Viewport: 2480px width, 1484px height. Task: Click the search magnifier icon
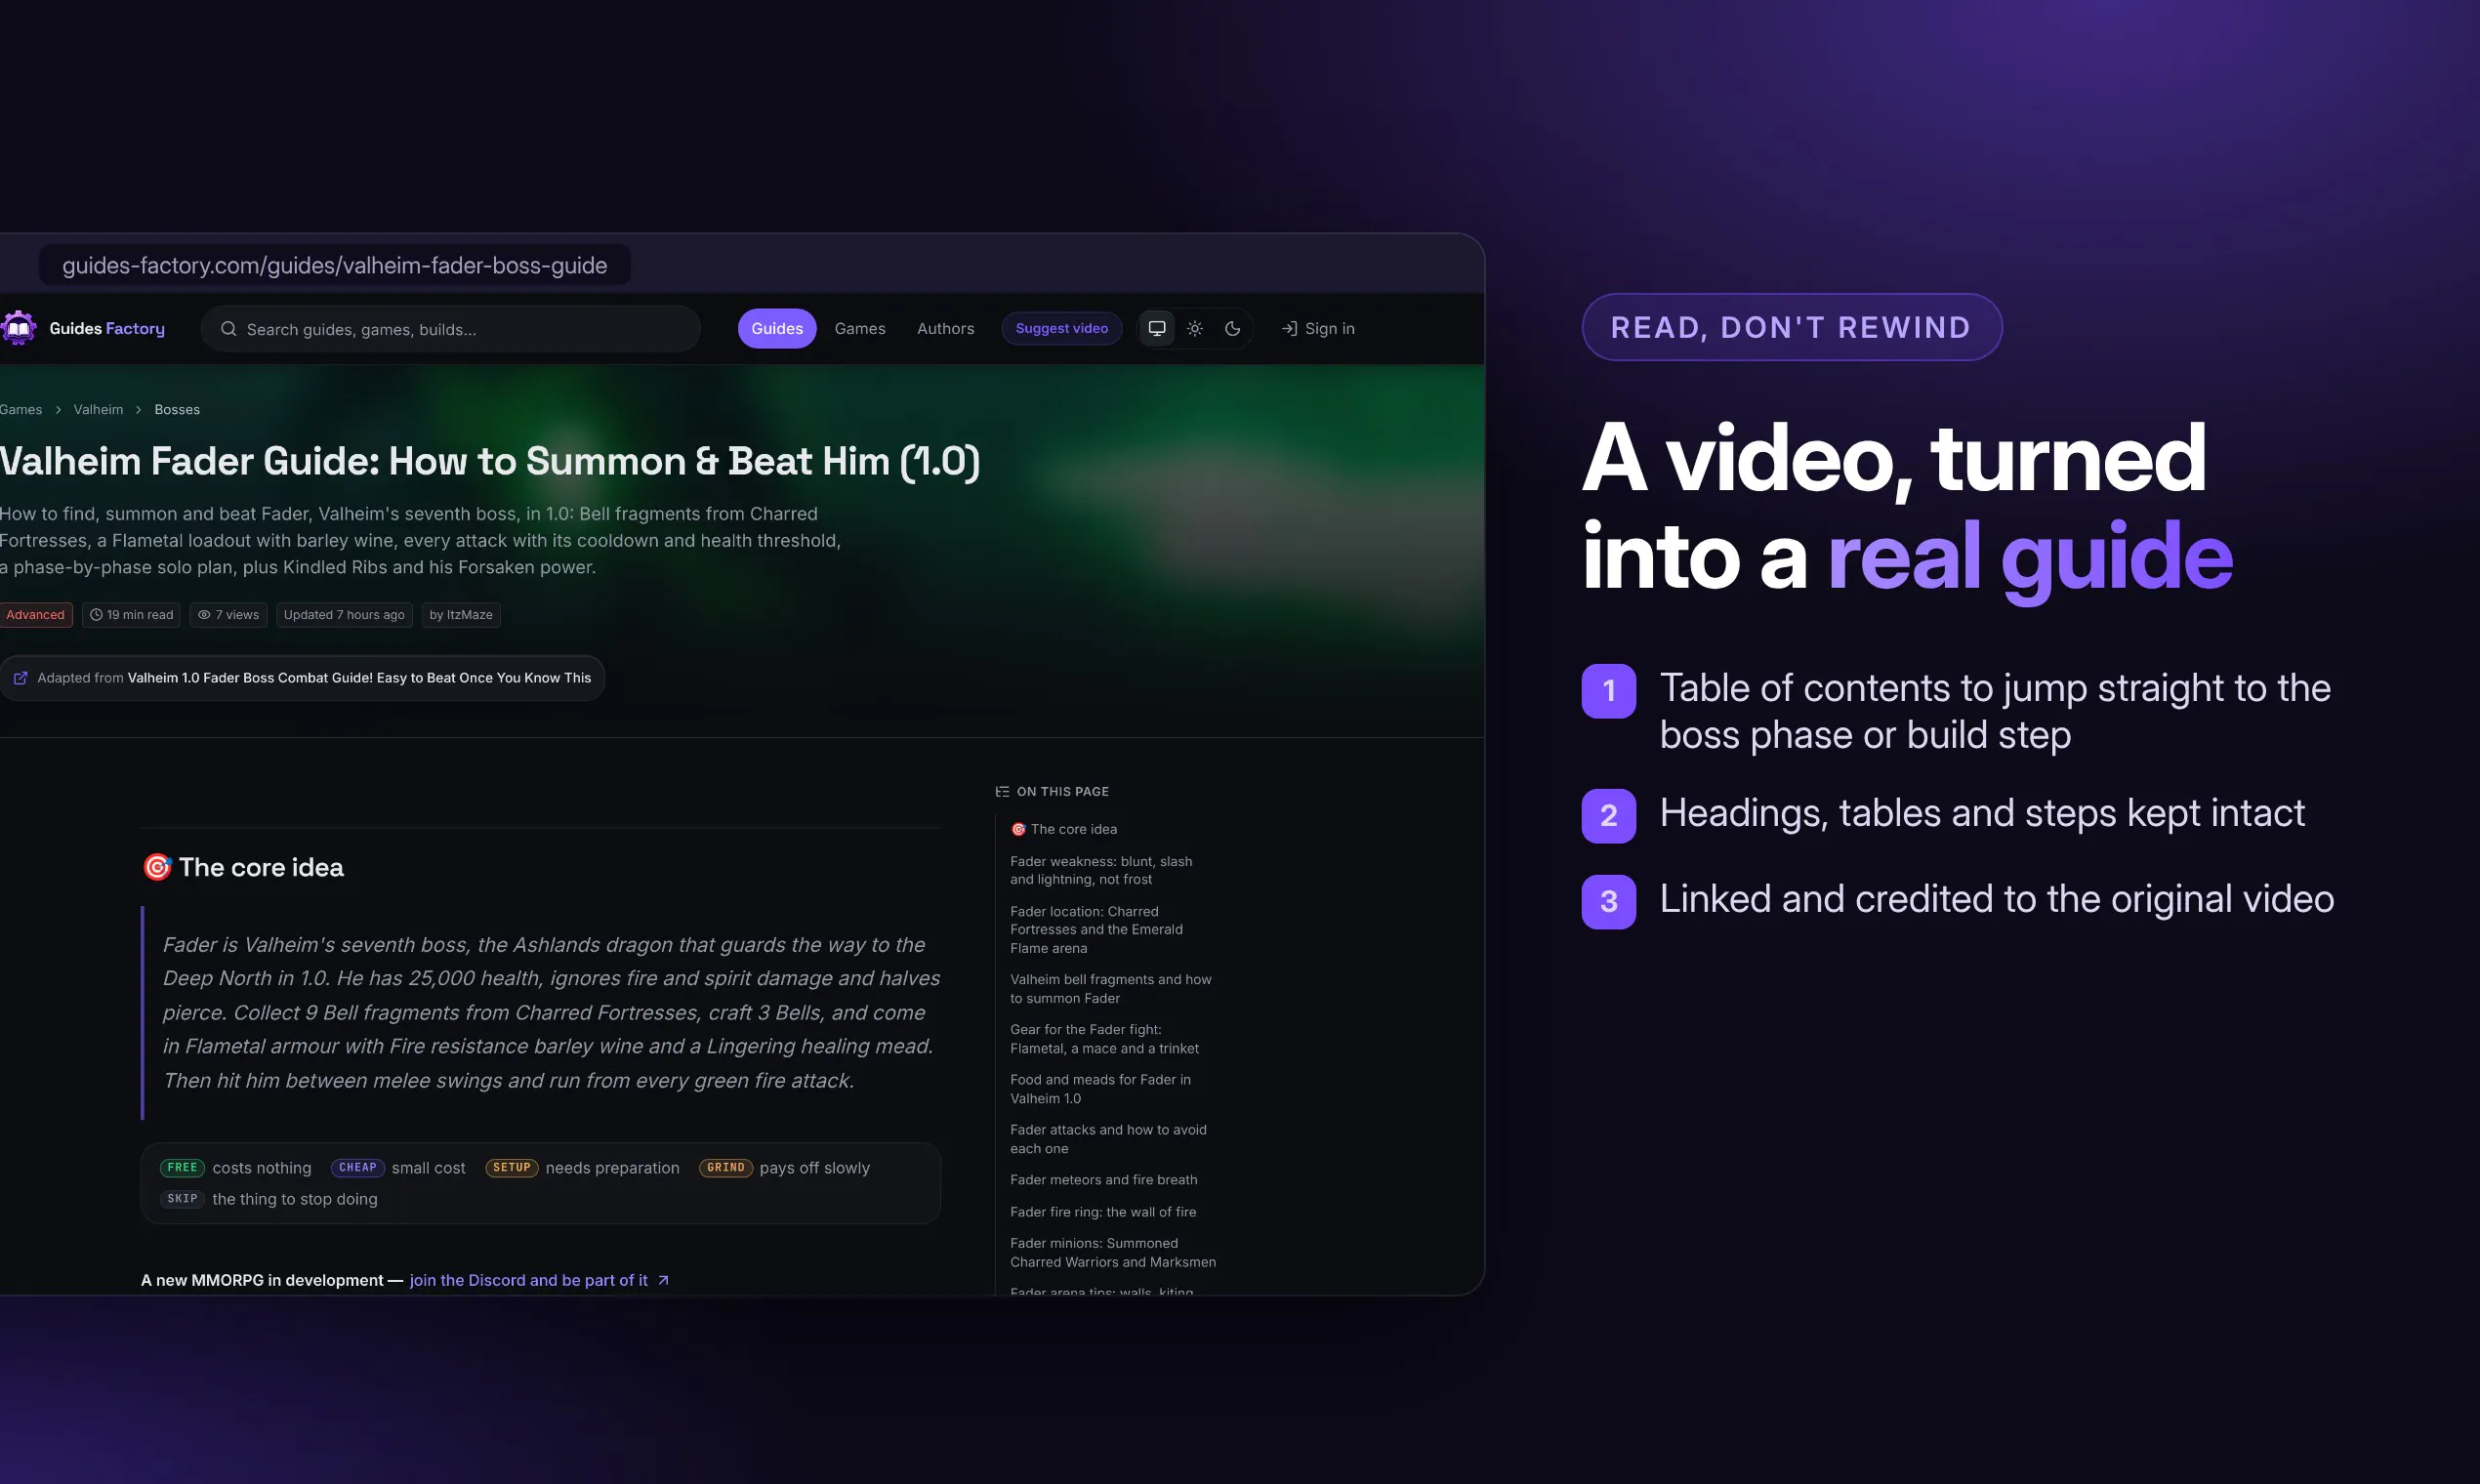point(228,329)
